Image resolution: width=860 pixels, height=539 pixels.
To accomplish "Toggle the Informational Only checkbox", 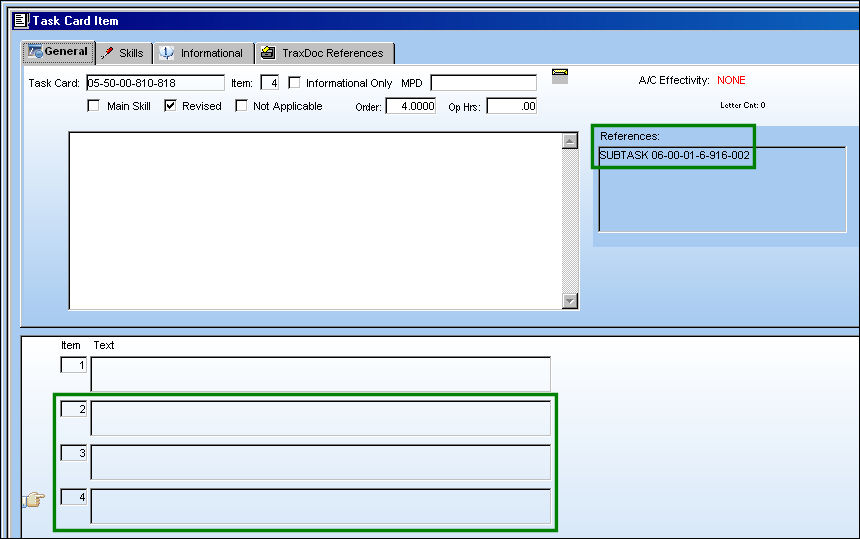I will click(x=295, y=82).
